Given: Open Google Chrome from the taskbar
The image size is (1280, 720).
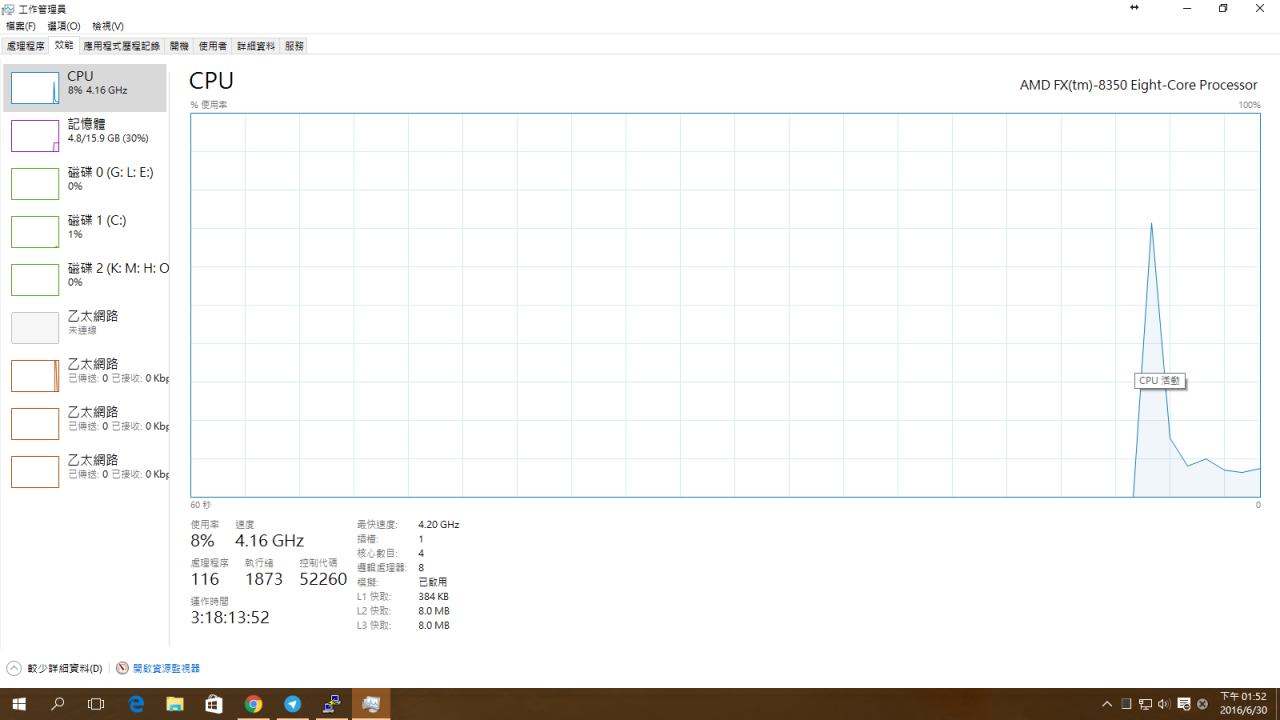Looking at the screenshot, I should pyautogui.click(x=253, y=704).
